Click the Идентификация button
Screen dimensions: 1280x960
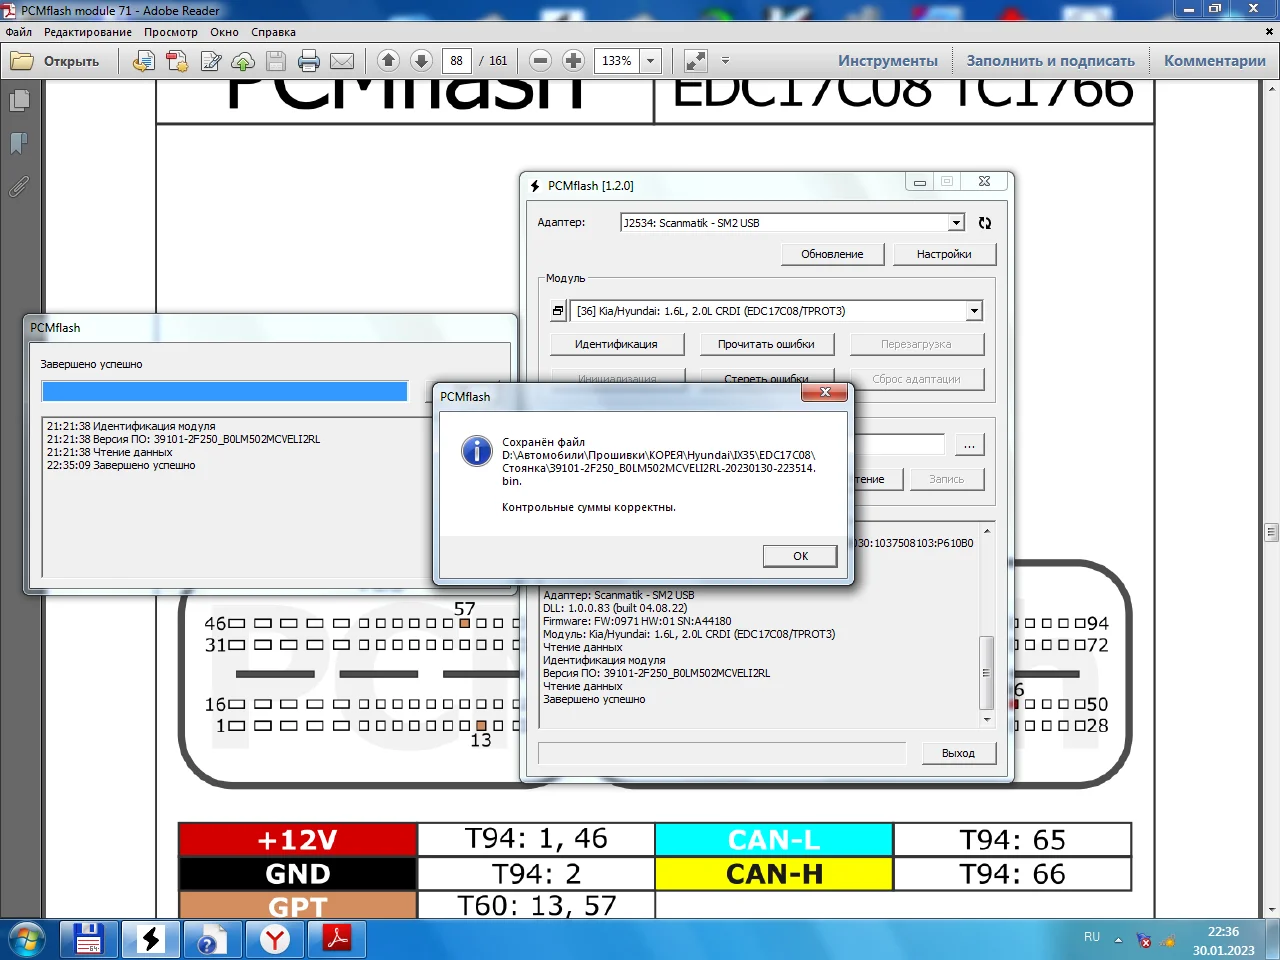[616, 344]
